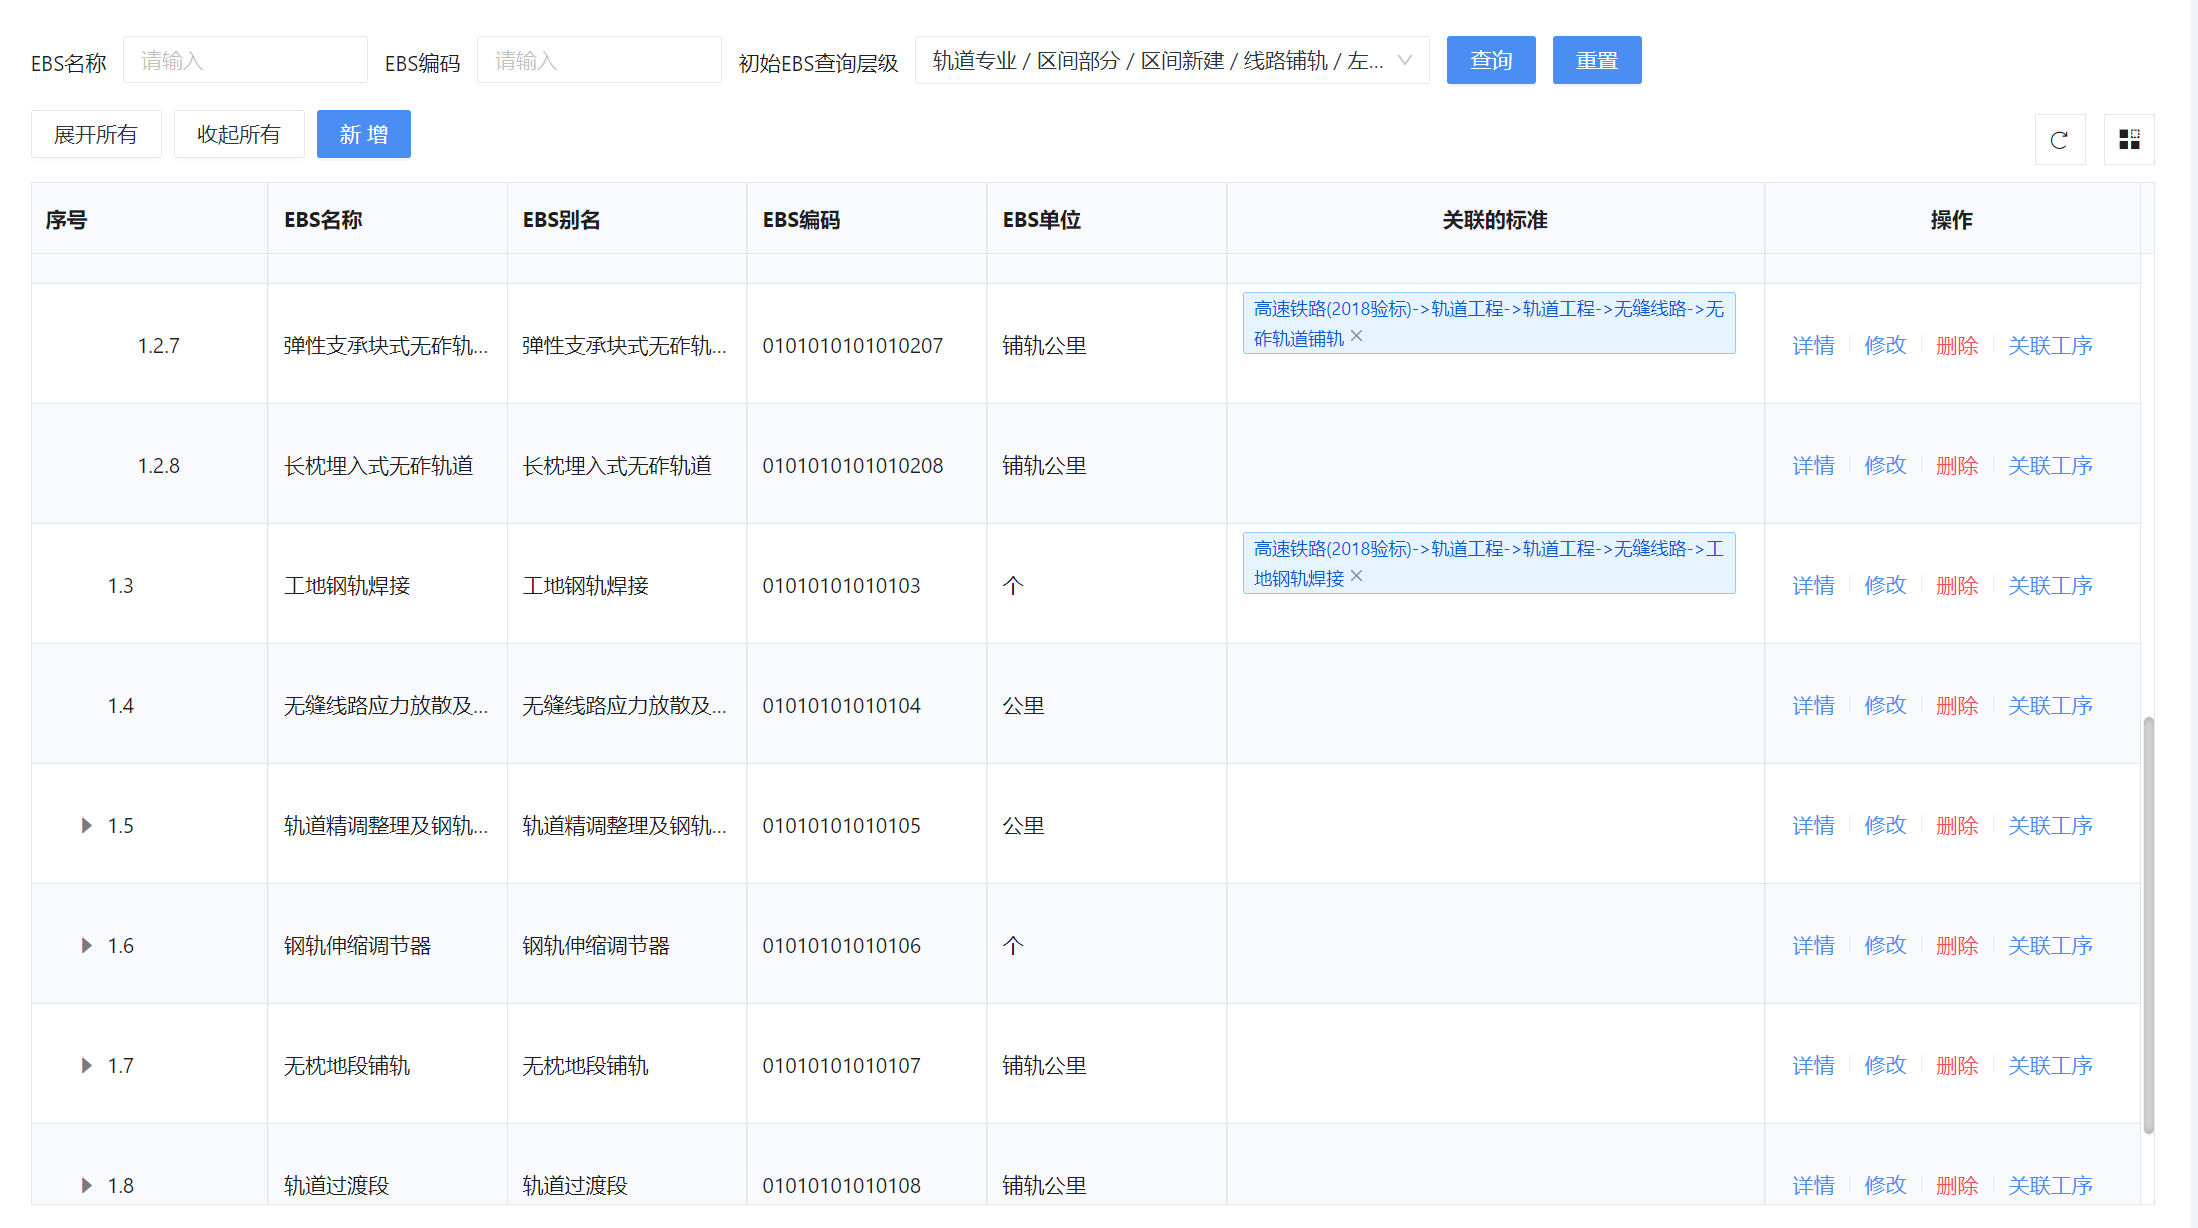
Task: Open 详情 for row 1.6
Action: (x=1813, y=946)
